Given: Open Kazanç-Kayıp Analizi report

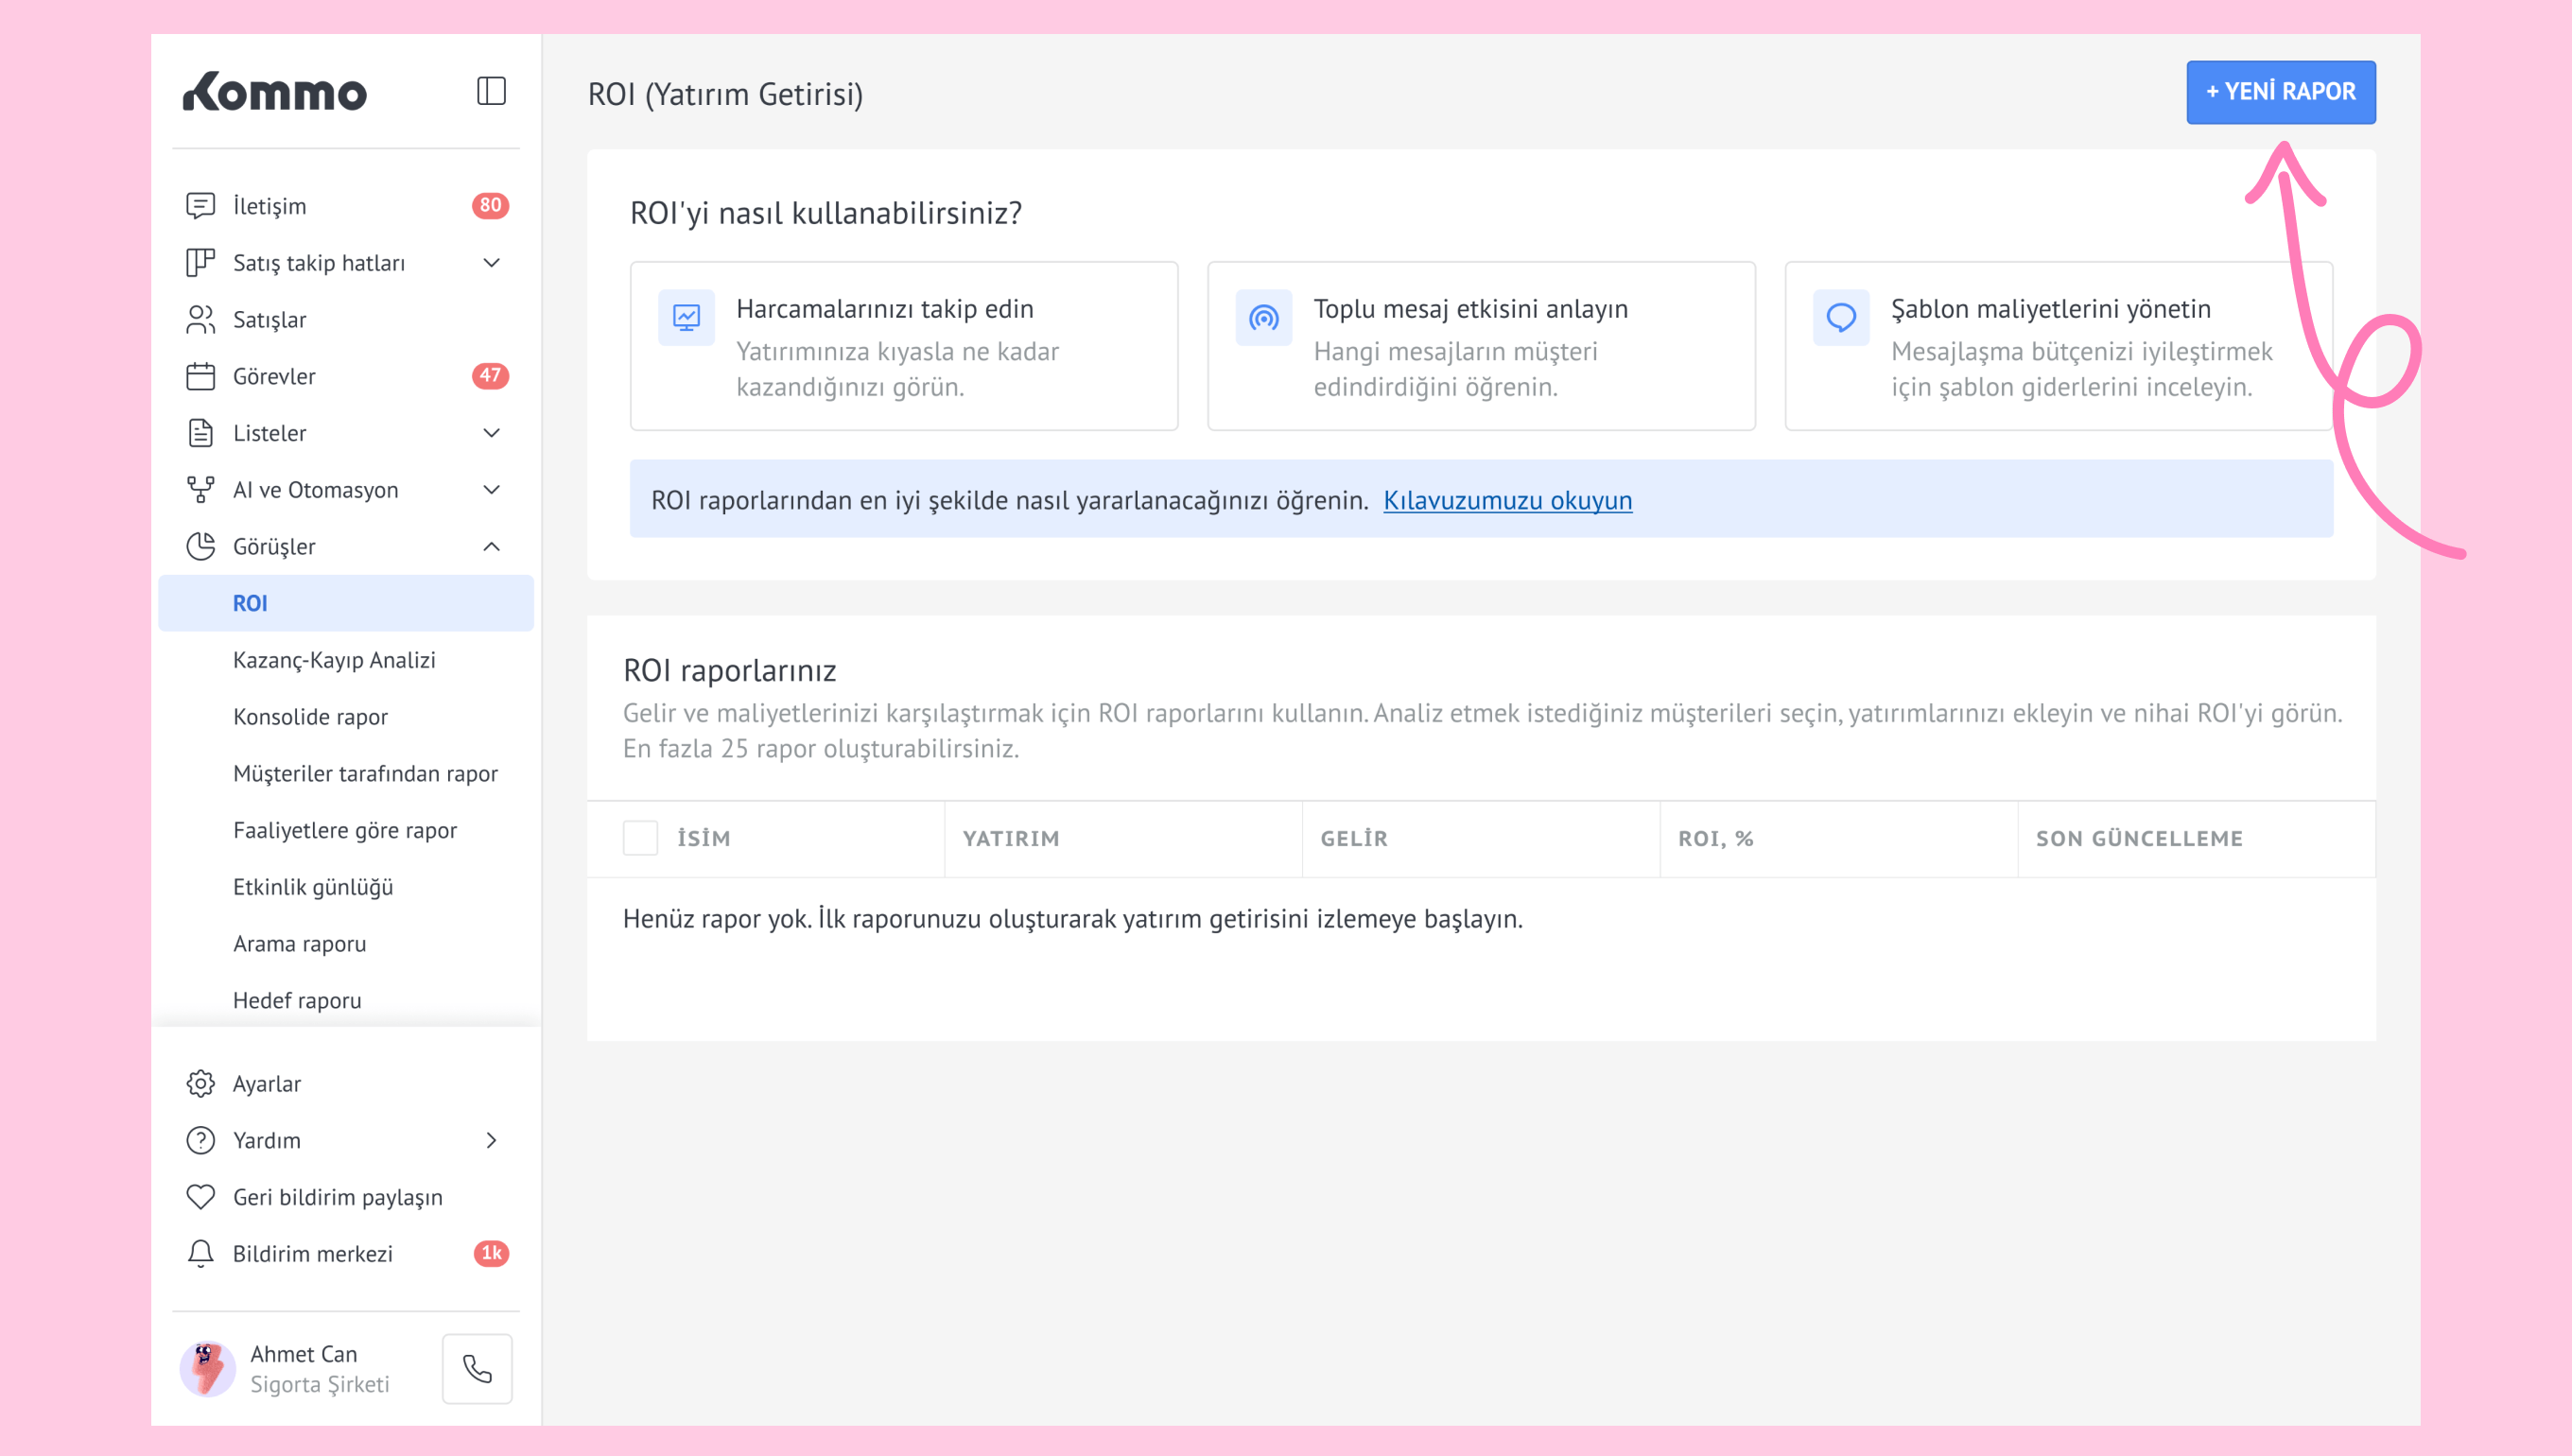Looking at the screenshot, I should 334,660.
